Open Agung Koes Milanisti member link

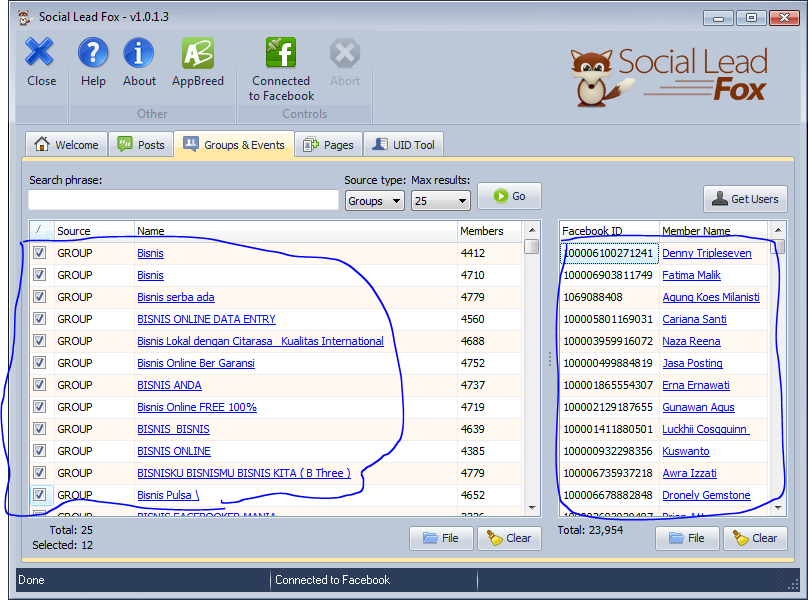[x=711, y=297]
